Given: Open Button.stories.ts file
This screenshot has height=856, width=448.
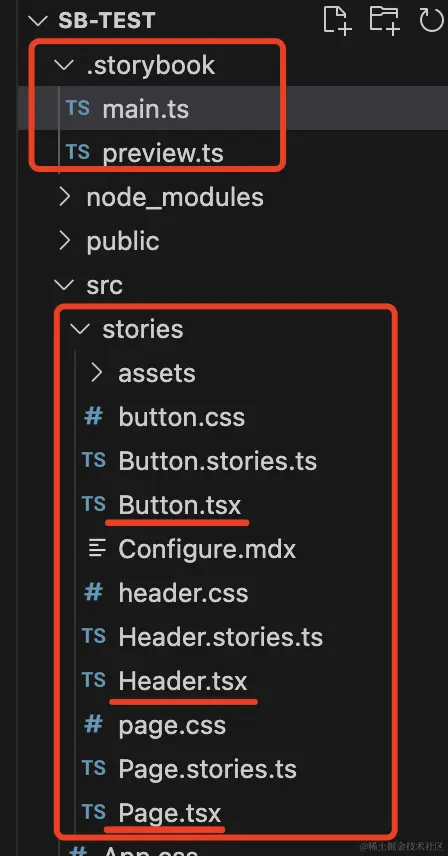Looking at the screenshot, I should [217, 461].
